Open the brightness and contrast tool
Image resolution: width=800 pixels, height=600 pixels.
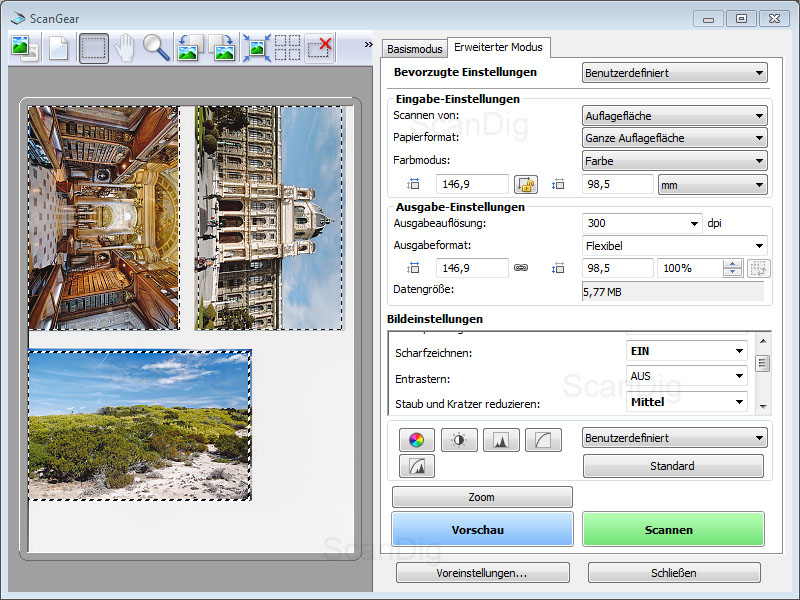coord(459,439)
